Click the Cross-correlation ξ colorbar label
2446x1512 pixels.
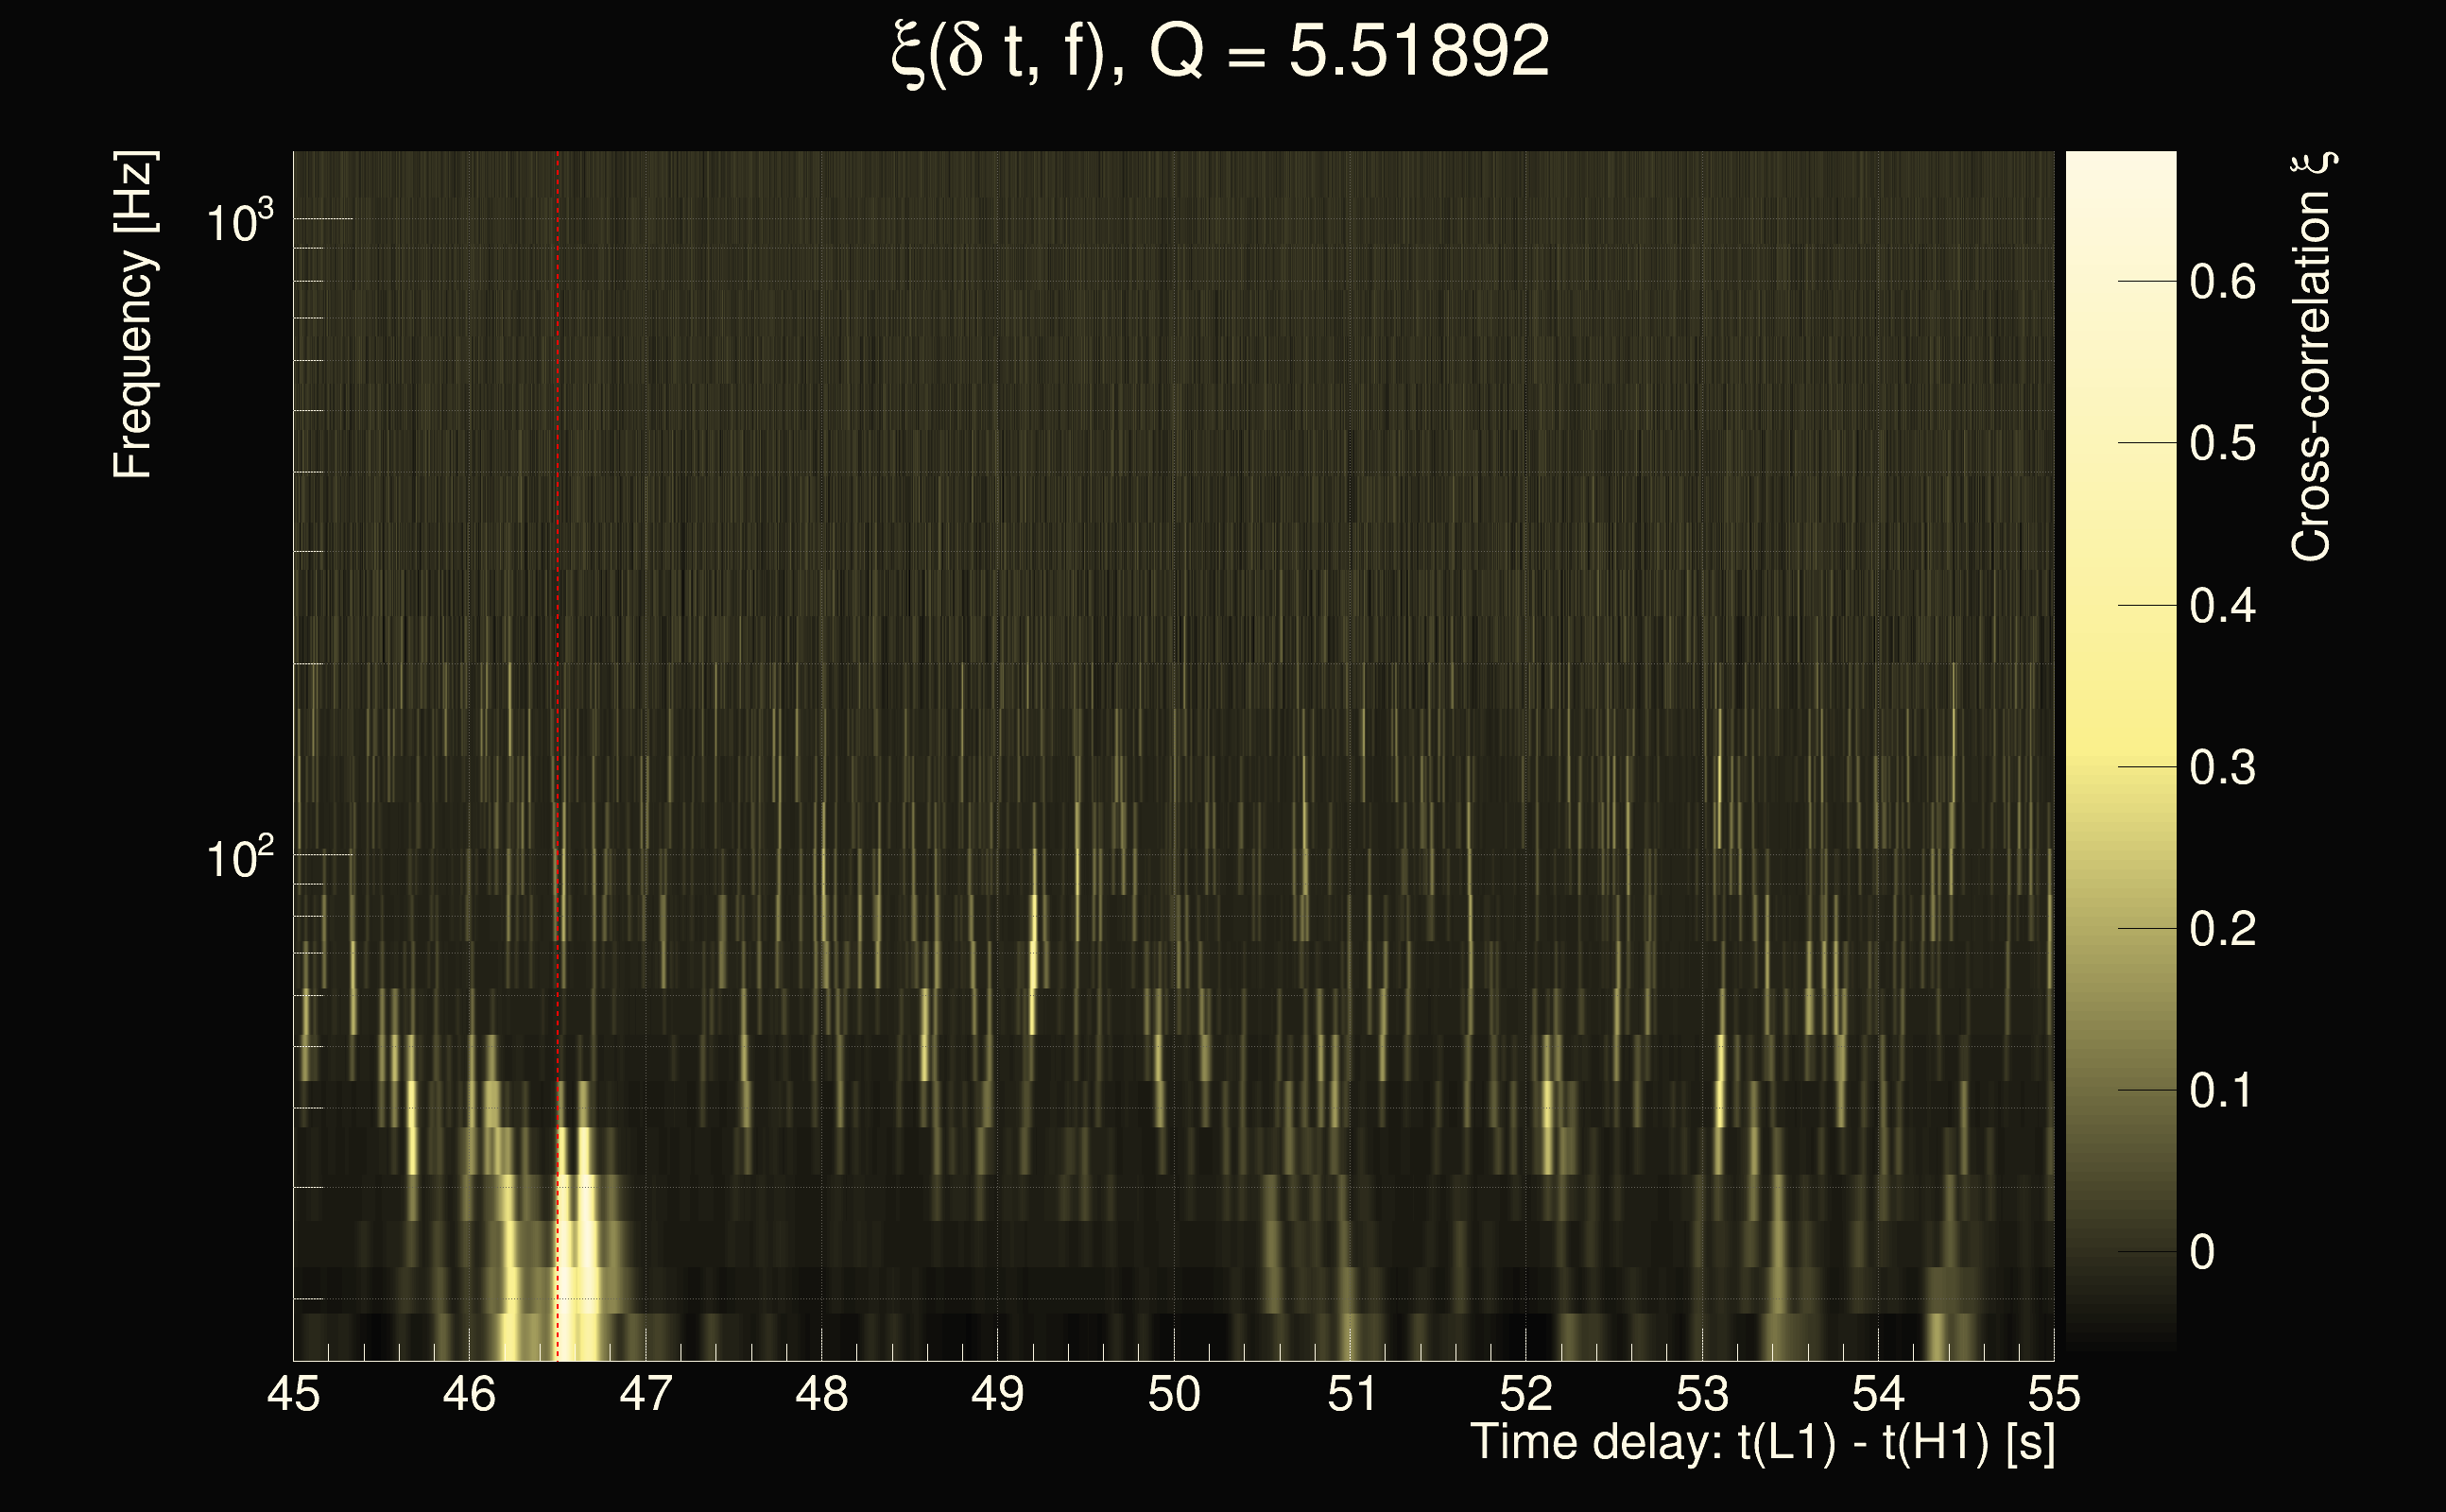pyautogui.click(x=2312, y=357)
